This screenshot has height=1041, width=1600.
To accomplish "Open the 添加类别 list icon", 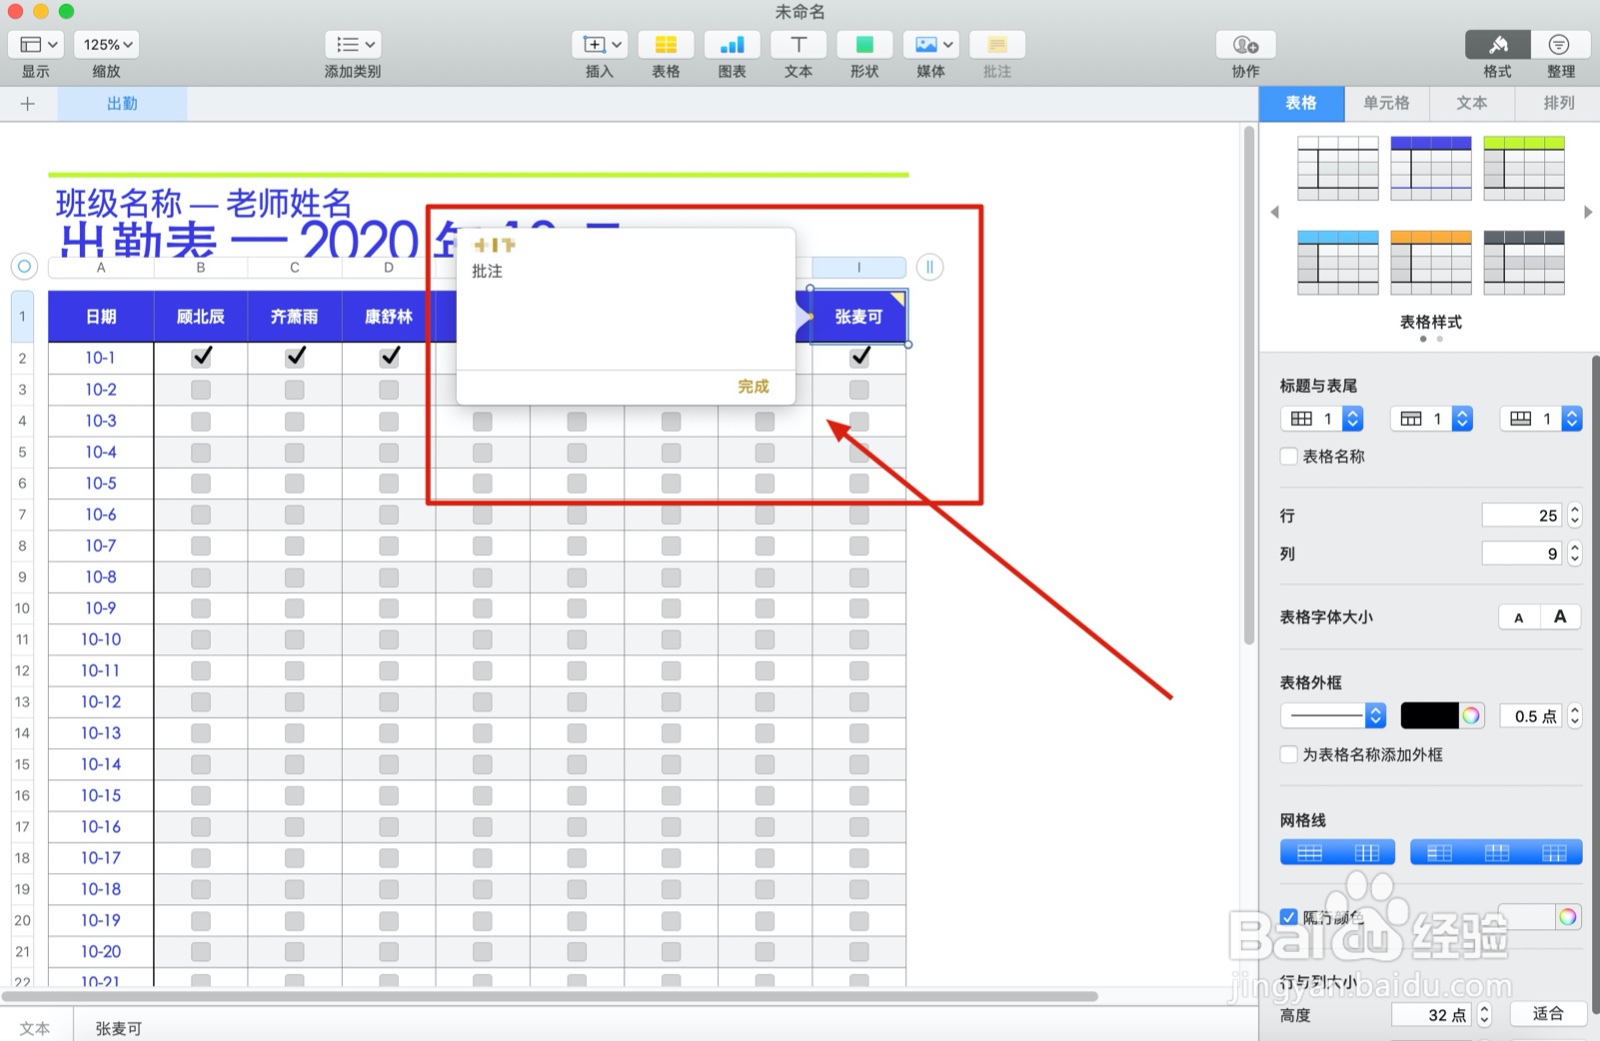I will pyautogui.click(x=353, y=44).
